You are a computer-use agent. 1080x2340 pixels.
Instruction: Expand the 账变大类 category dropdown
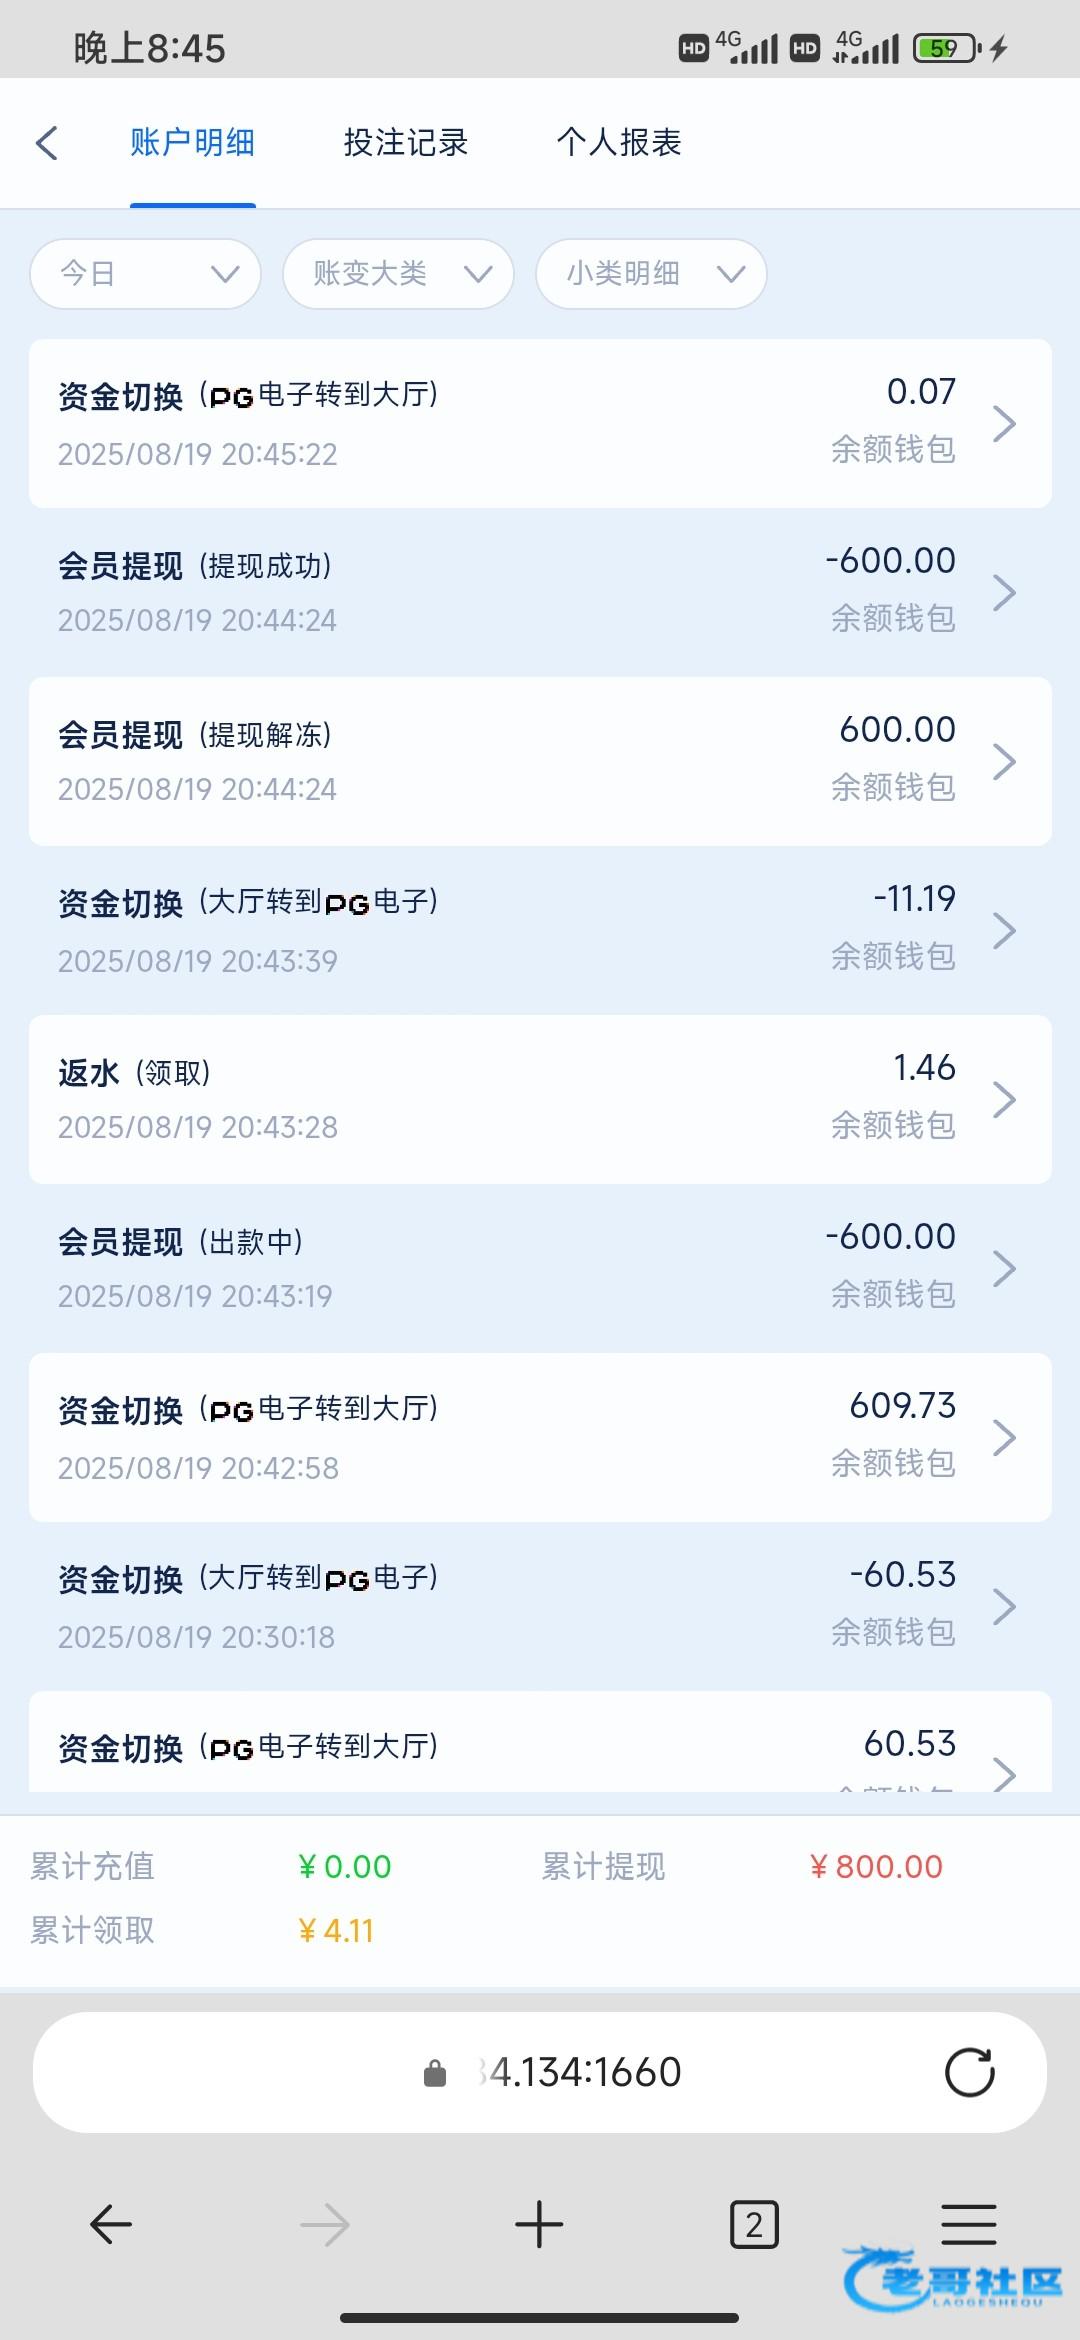pos(398,274)
